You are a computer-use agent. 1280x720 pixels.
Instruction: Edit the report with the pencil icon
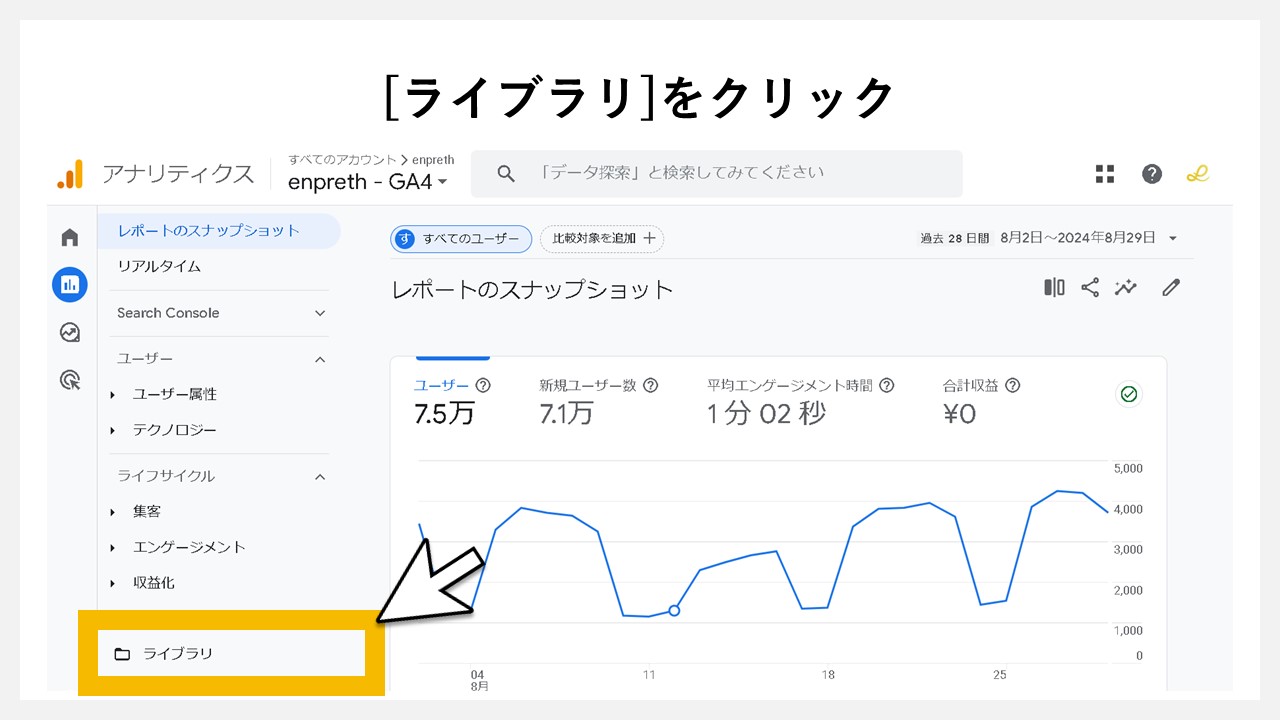tap(1171, 287)
